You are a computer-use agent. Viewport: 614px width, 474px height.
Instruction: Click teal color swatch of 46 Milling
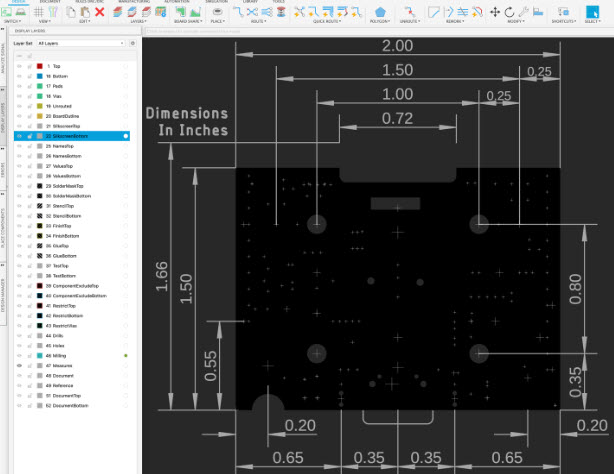(40, 356)
